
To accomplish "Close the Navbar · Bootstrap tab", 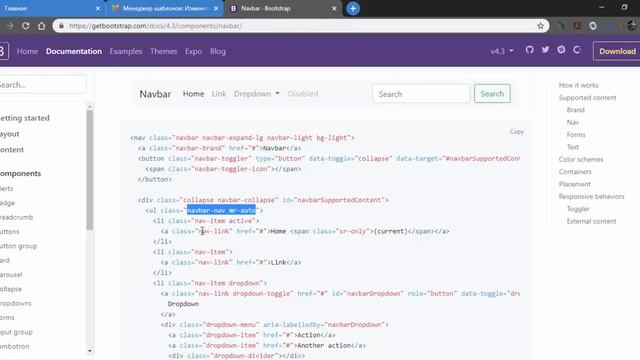I will tap(334, 8).
